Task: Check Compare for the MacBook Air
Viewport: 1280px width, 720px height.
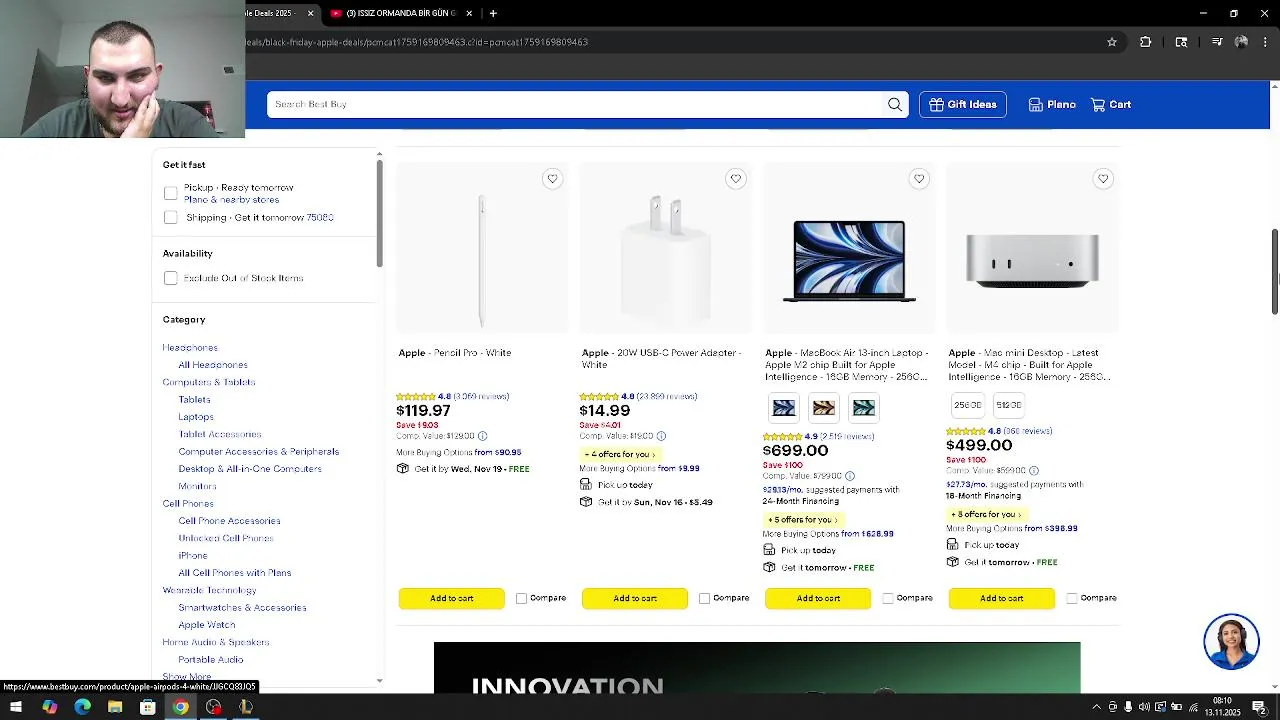Action: [888, 598]
